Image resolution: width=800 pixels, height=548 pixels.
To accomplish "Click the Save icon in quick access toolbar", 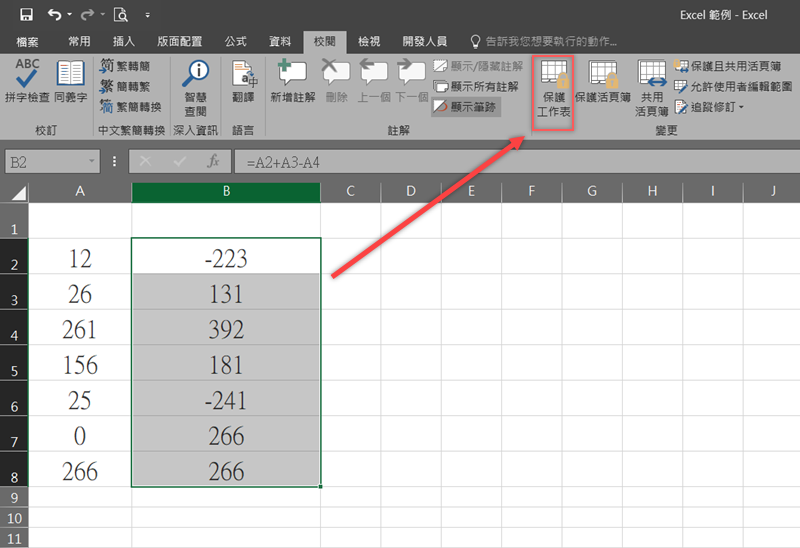I will (x=26, y=15).
